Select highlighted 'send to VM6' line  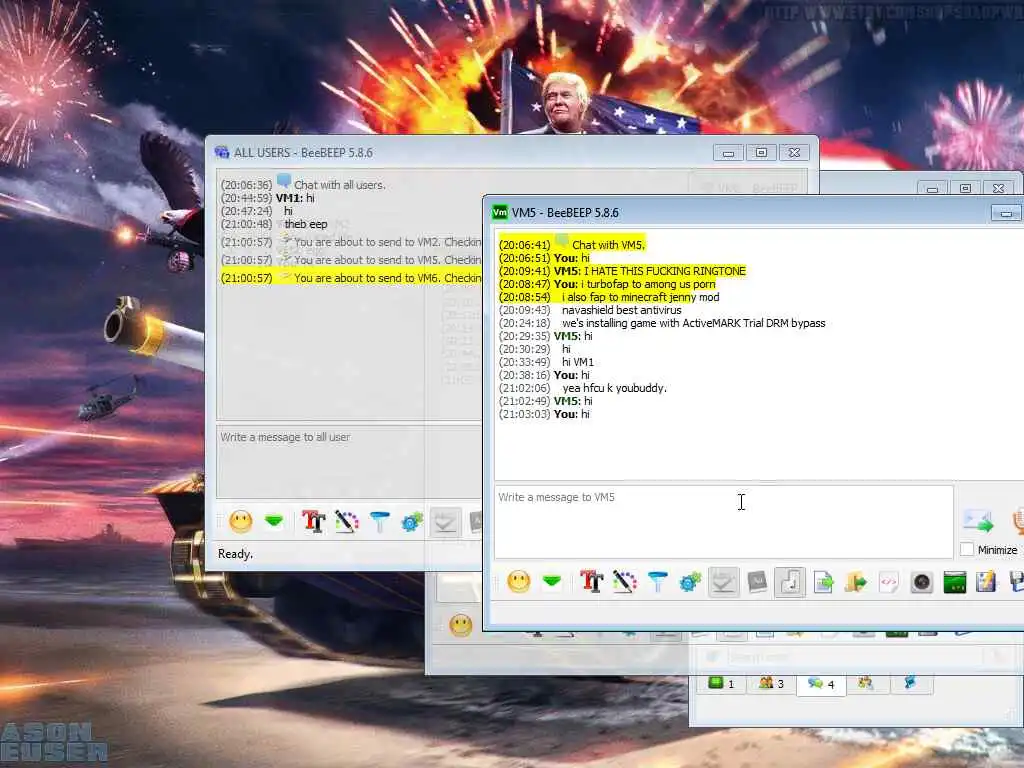pyautogui.click(x=351, y=278)
